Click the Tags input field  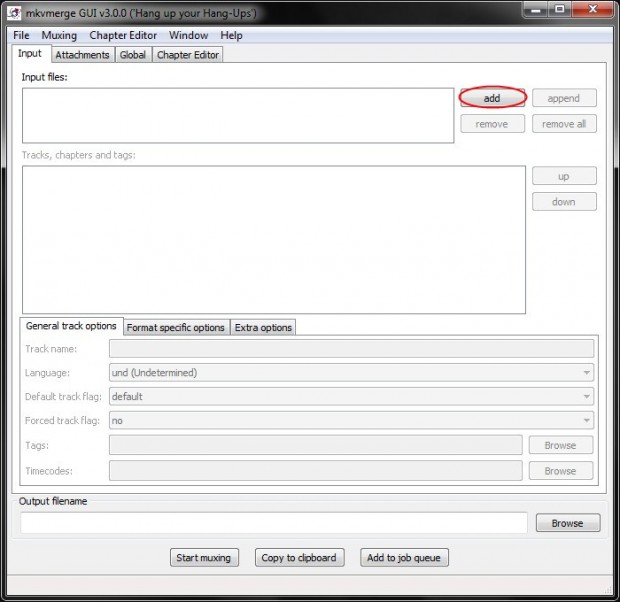tap(316, 445)
